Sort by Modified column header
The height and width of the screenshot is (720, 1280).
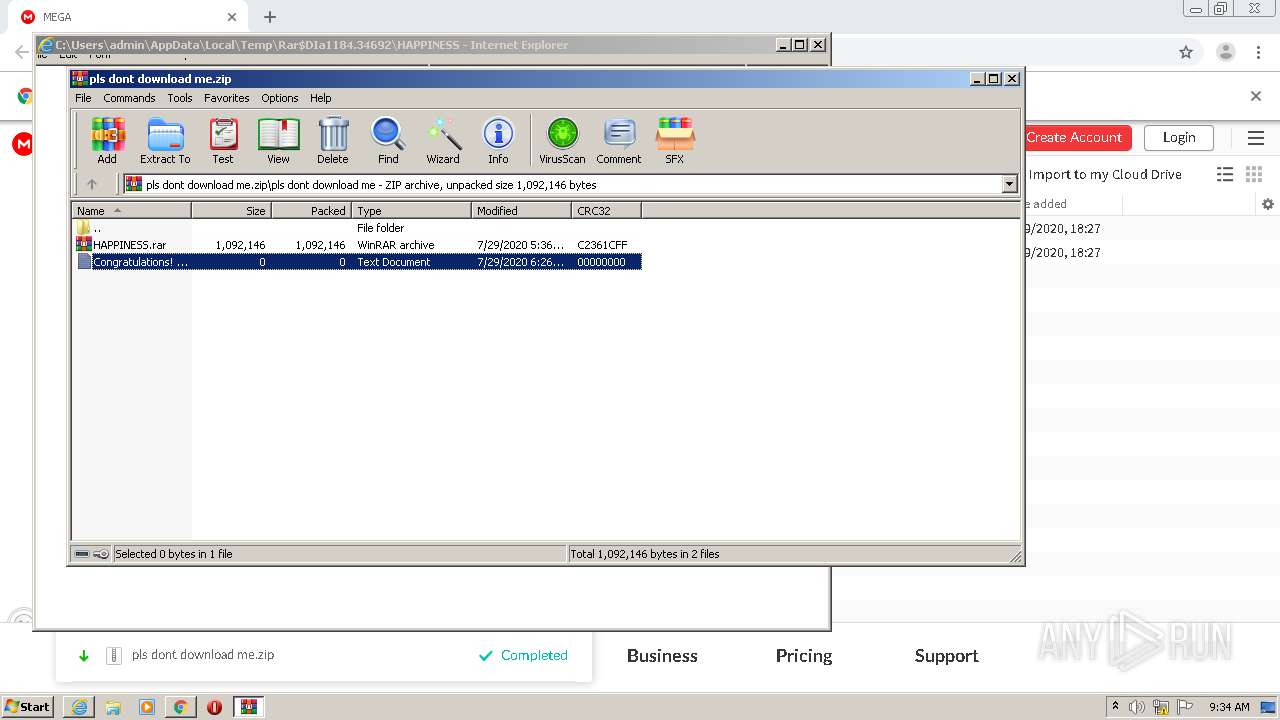[521, 210]
